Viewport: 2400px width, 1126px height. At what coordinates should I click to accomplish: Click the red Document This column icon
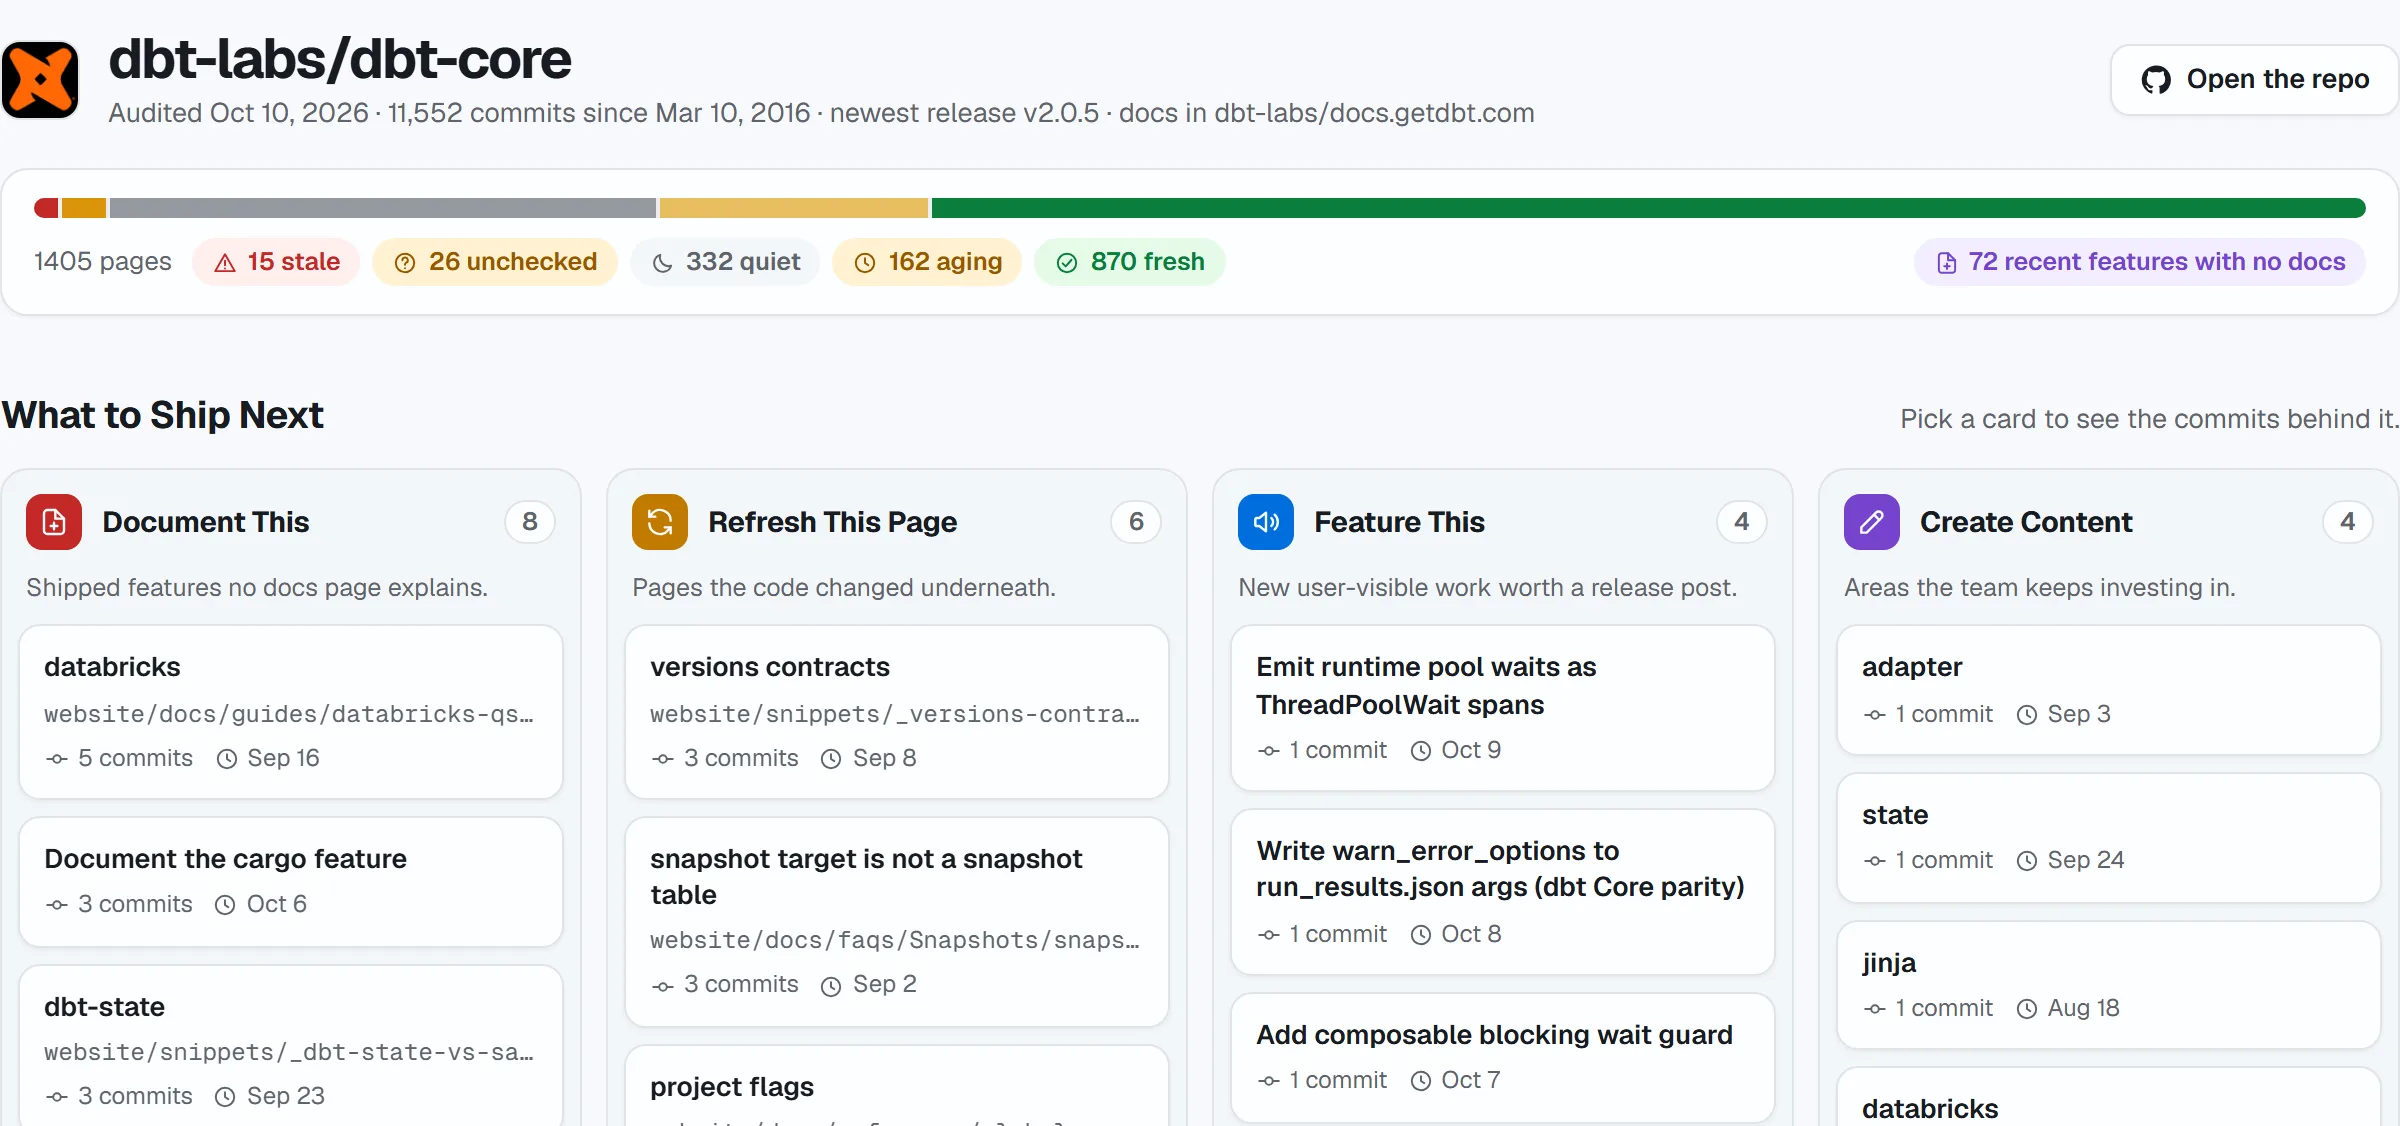[x=54, y=522]
